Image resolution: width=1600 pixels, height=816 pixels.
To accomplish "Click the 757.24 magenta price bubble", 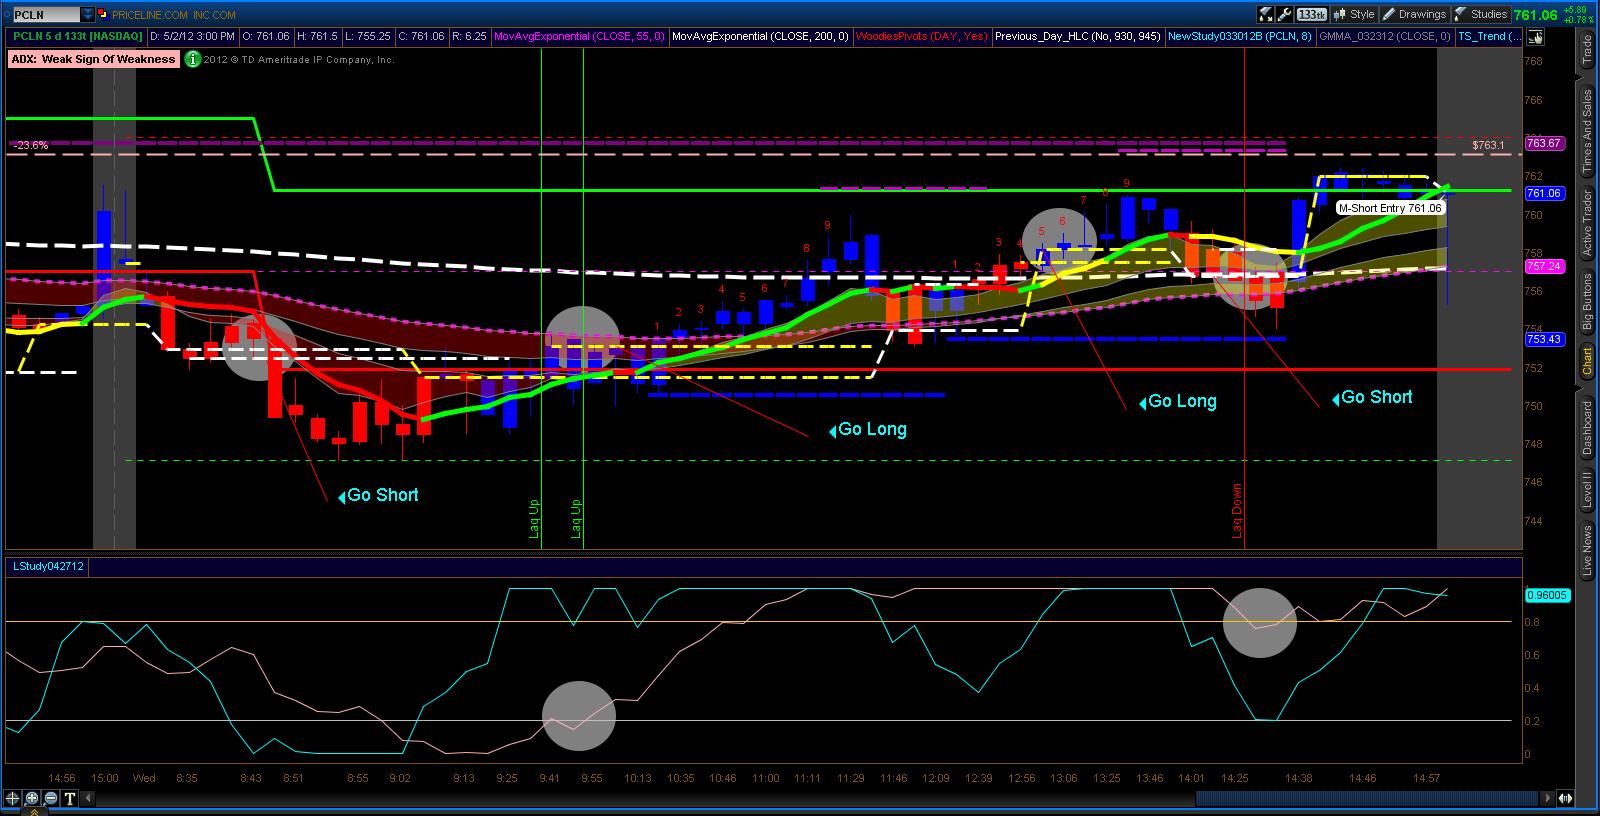I will [x=1544, y=266].
